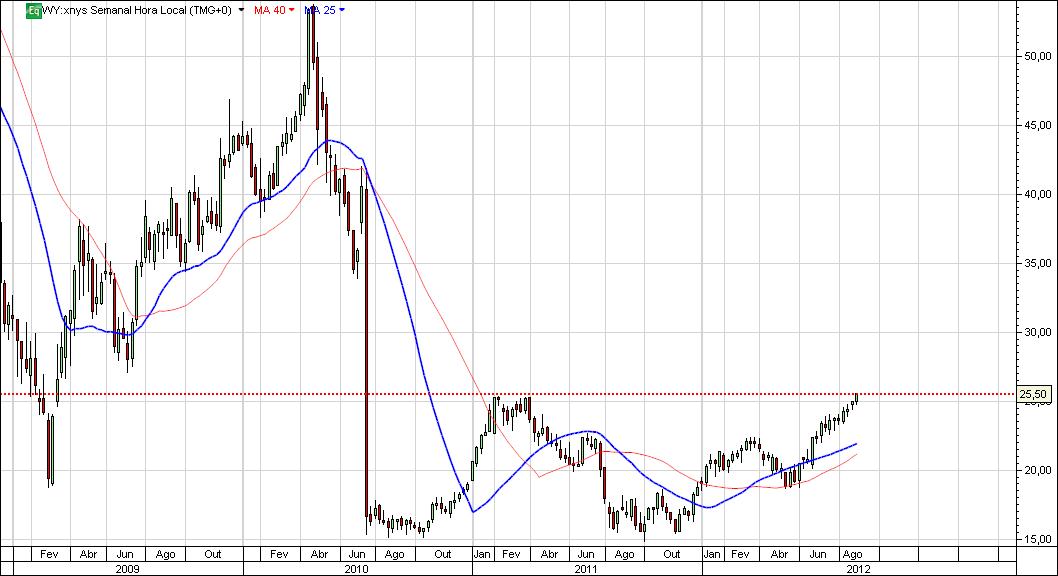Click the Abr label above year 2010
1058x576 pixels.
click(319, 554)
